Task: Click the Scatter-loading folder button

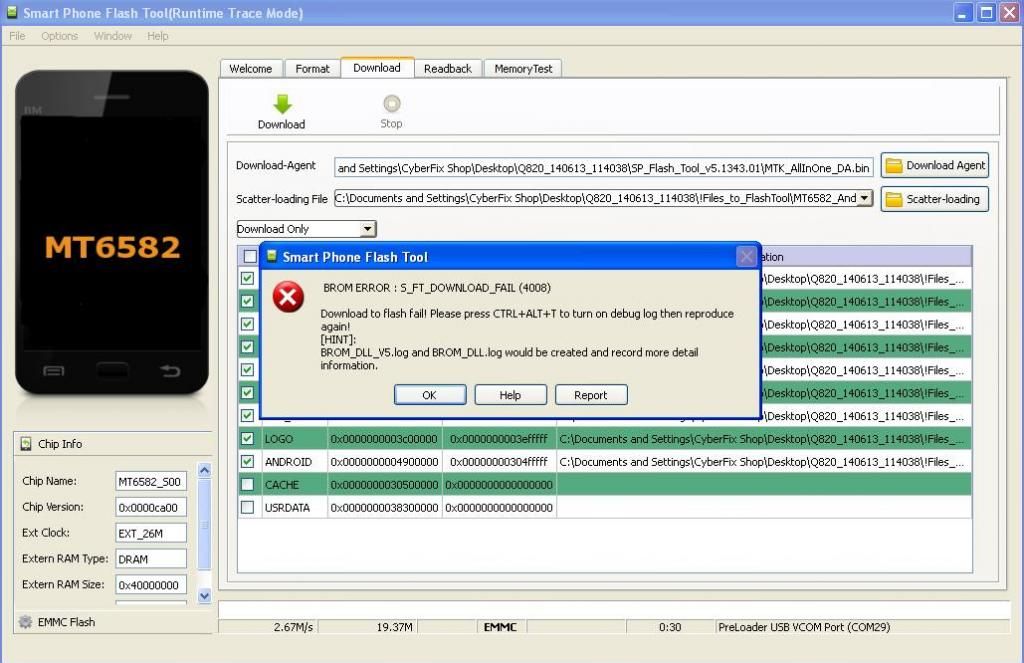Action: (x=935, y=199)
